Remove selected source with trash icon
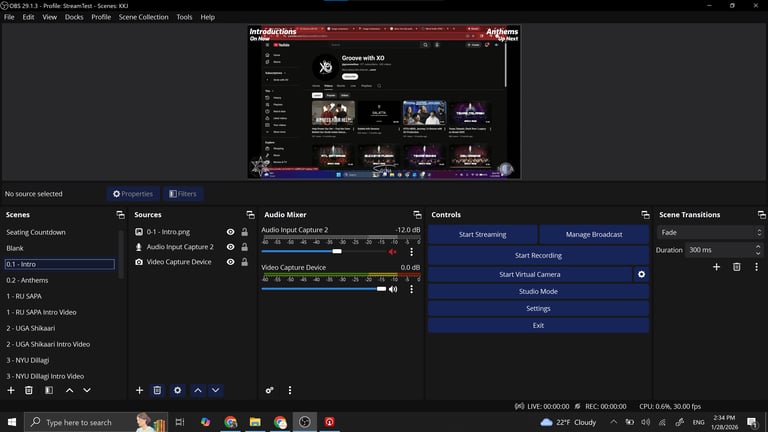 [157, 390]
